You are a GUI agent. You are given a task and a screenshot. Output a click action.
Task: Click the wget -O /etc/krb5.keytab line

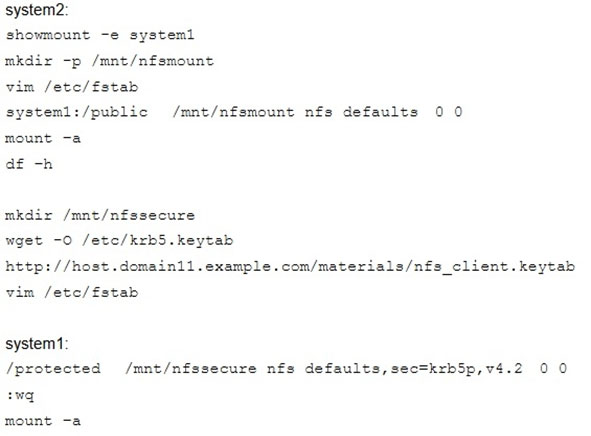119,241
